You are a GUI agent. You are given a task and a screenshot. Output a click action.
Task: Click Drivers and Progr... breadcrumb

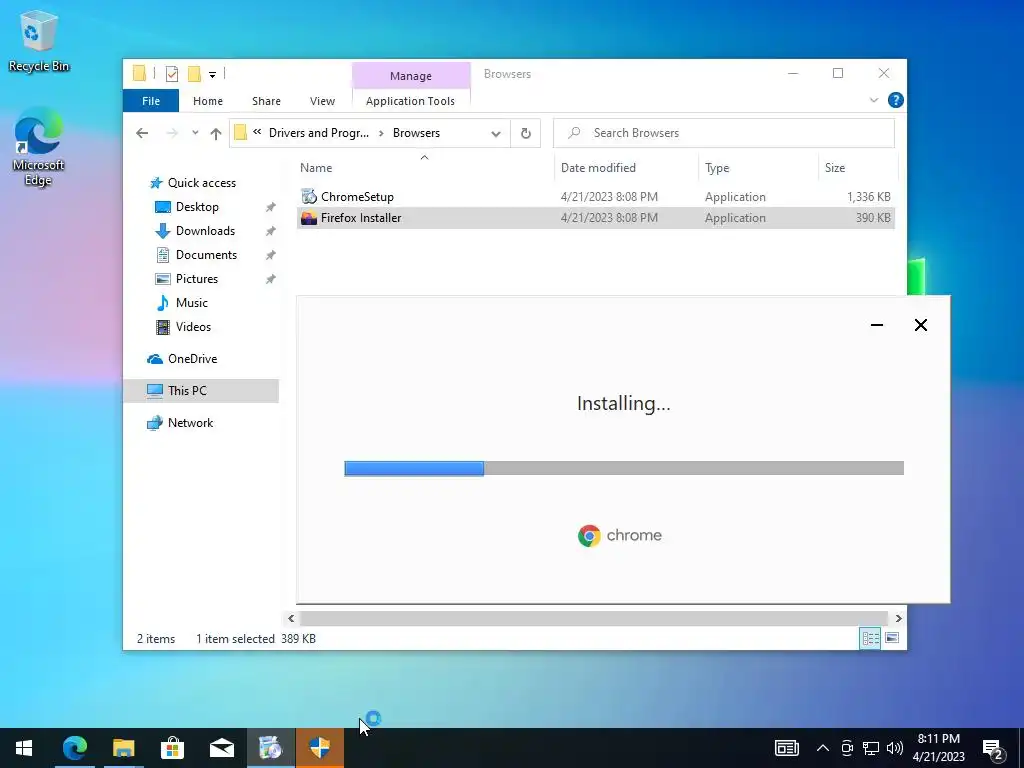(319, 133)
